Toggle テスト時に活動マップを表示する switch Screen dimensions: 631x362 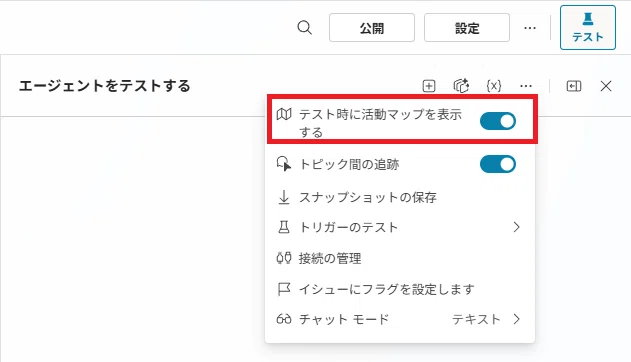coord(498,121)
